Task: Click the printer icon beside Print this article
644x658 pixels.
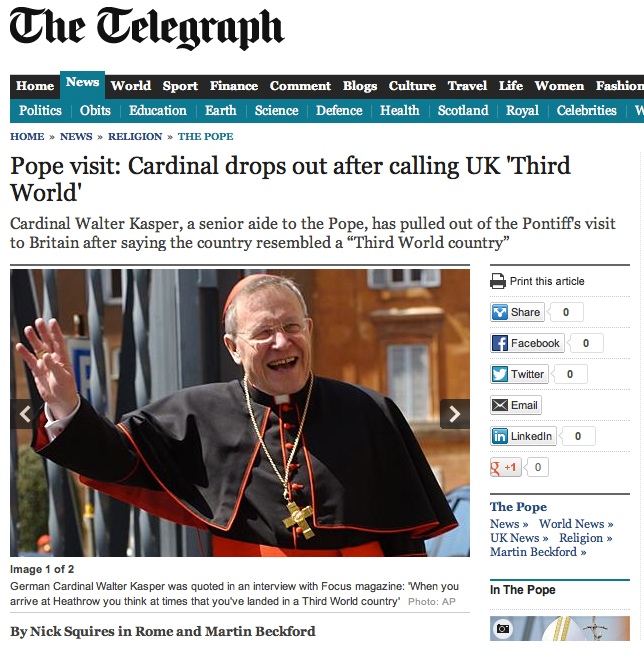Action: [498, 281]
